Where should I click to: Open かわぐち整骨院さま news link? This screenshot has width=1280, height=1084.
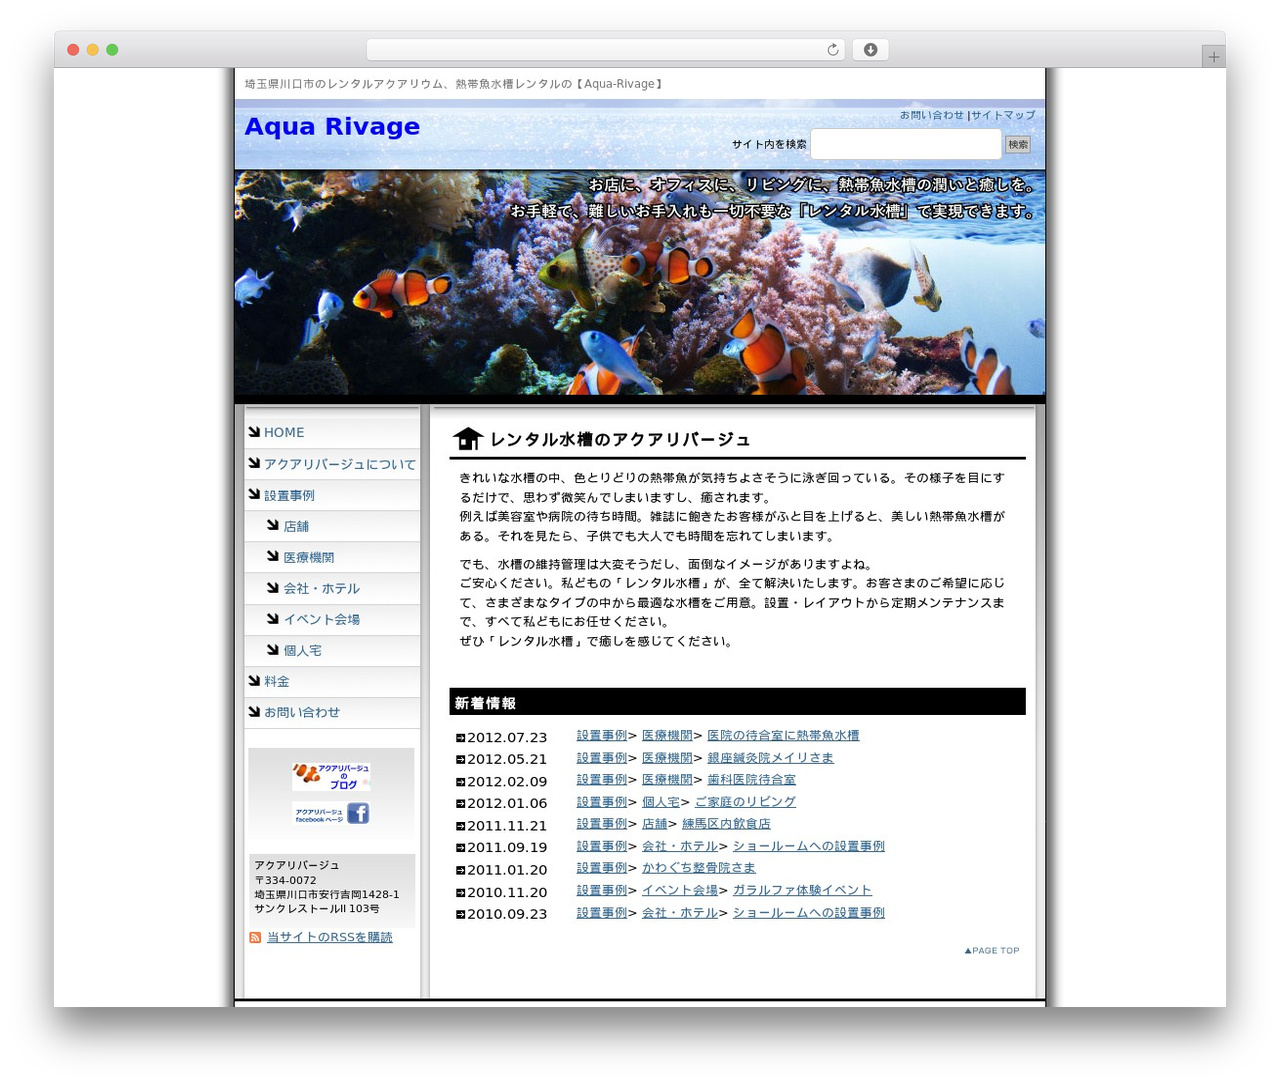point(699,868)
